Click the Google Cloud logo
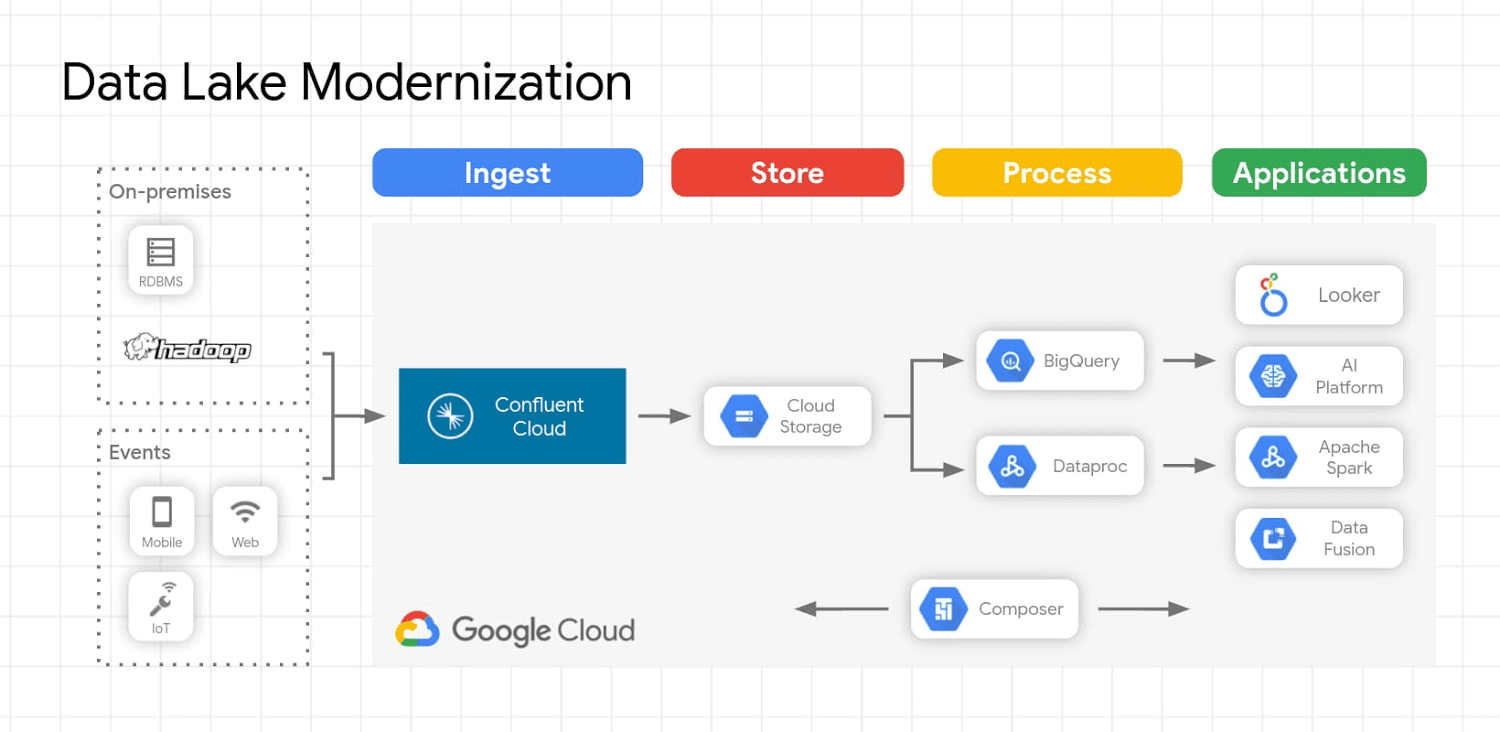 click(x=515, y=630)
